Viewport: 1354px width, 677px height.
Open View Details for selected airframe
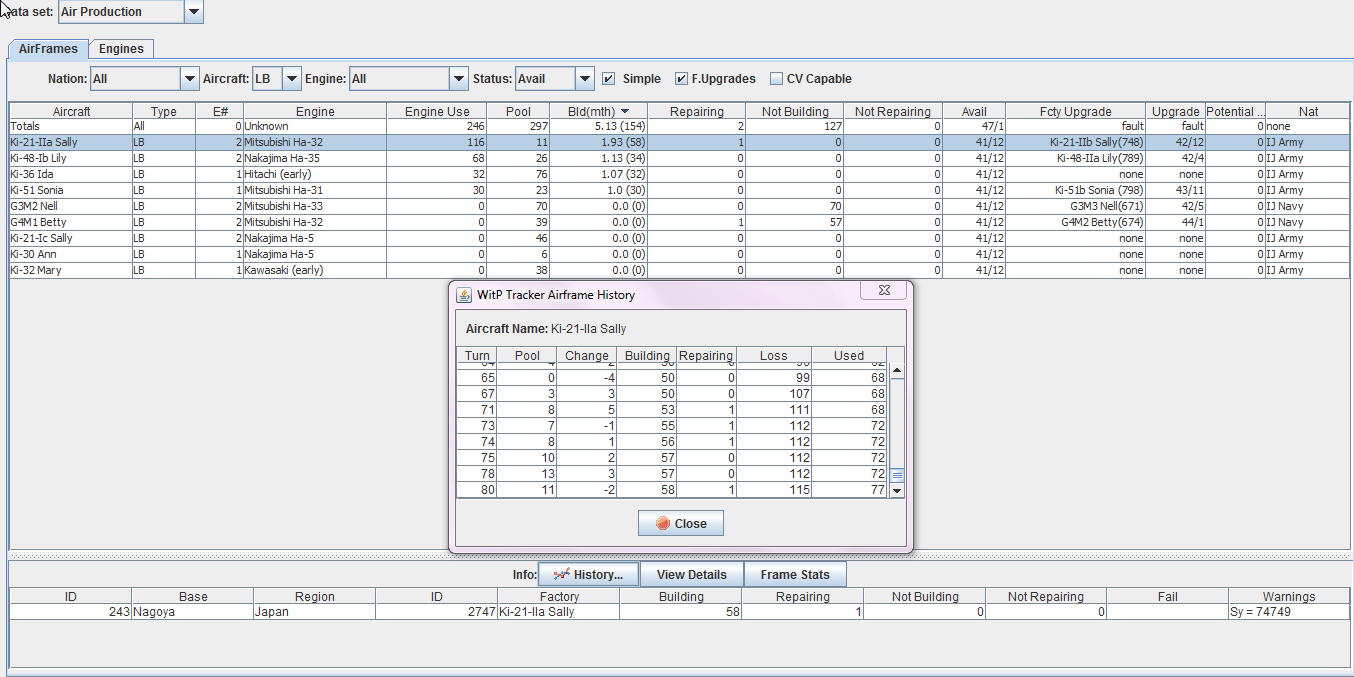691,575
